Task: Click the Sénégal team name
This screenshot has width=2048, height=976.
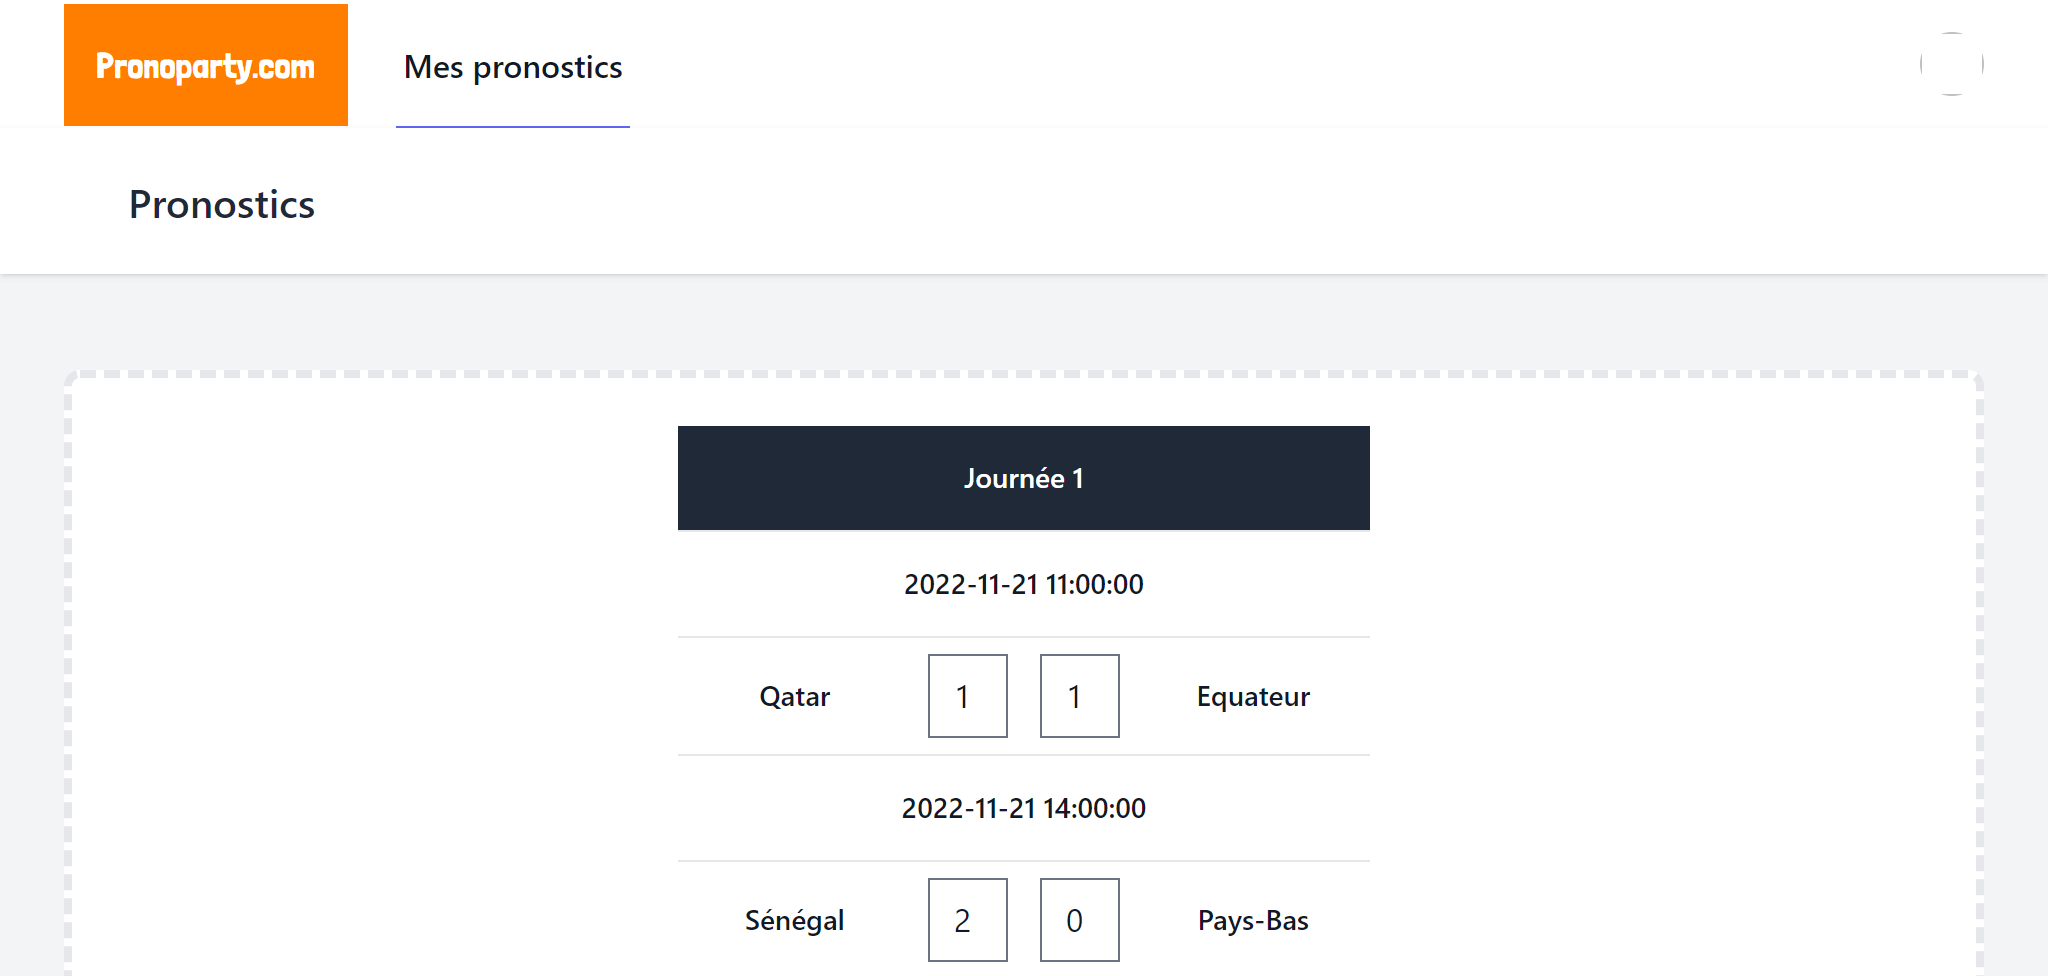Action: click(x=795, y=920)
